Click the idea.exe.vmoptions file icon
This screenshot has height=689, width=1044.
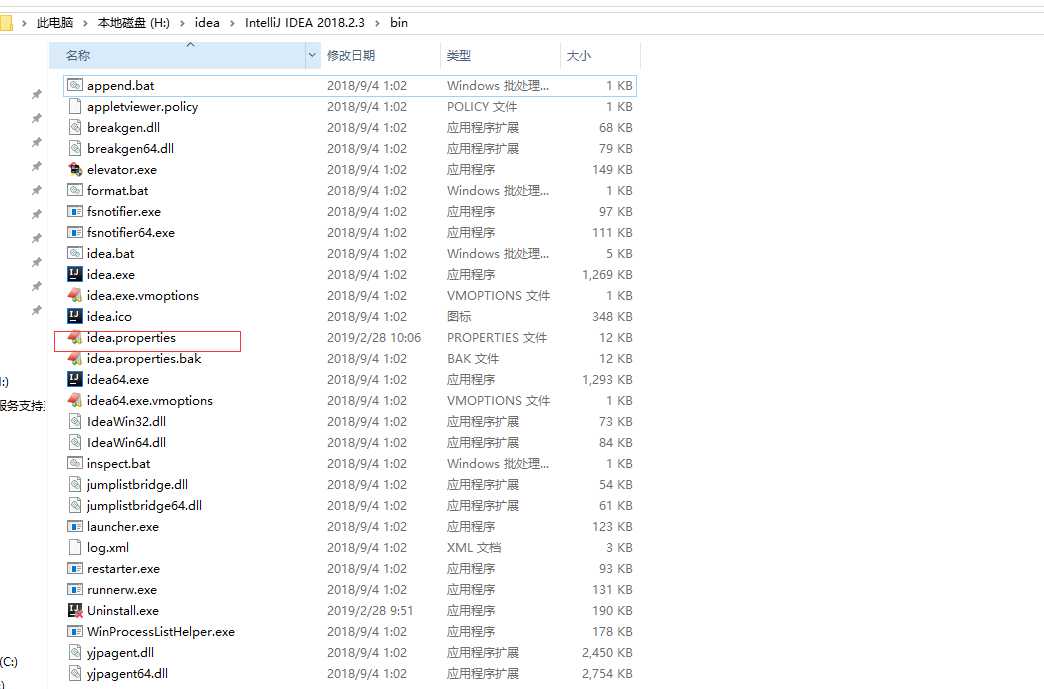point(75,296)
